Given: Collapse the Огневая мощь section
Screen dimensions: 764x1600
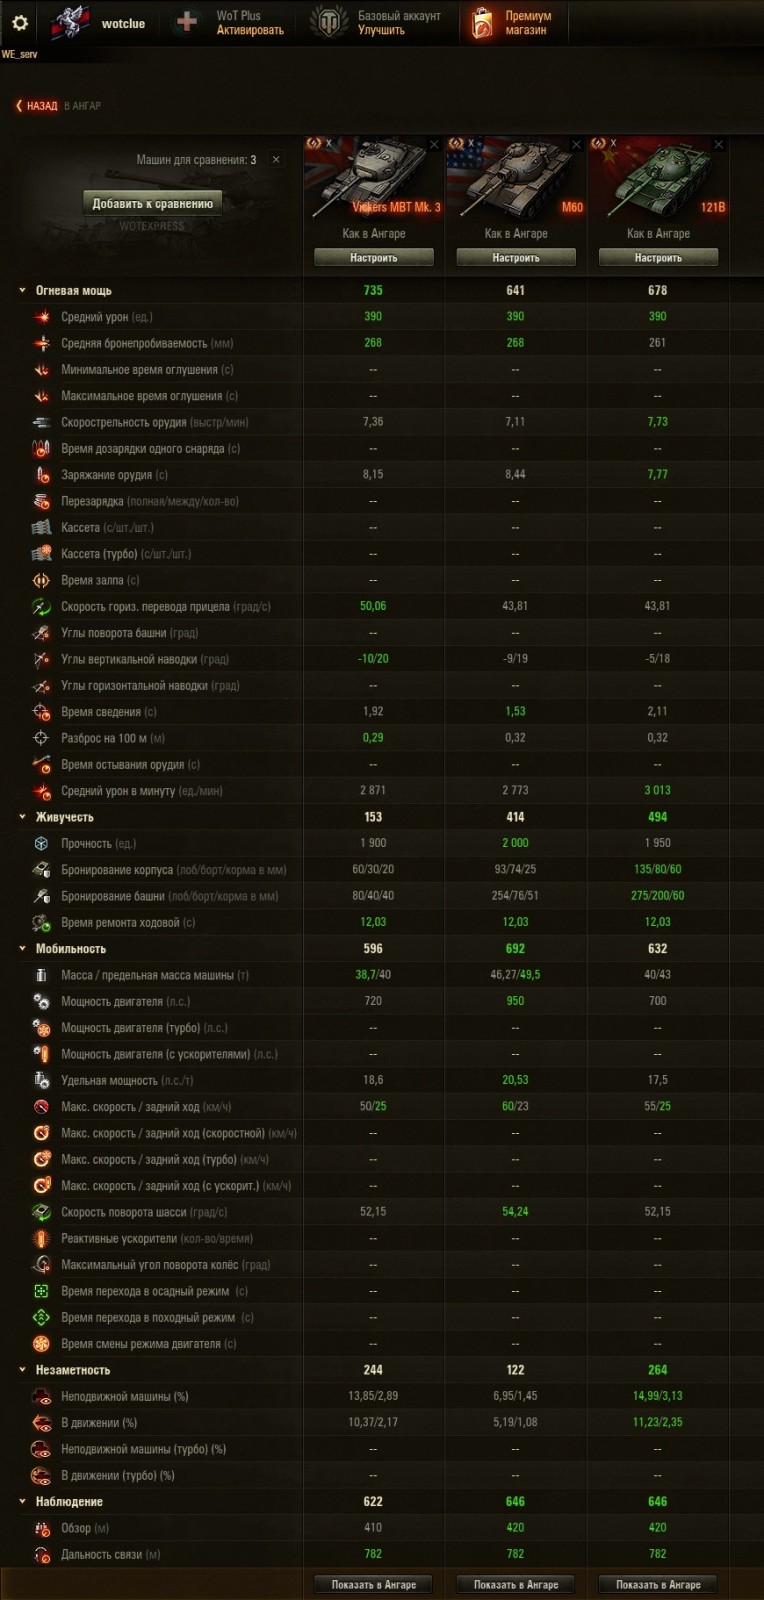Looking at the screenshot, I should tap(22, 291).
